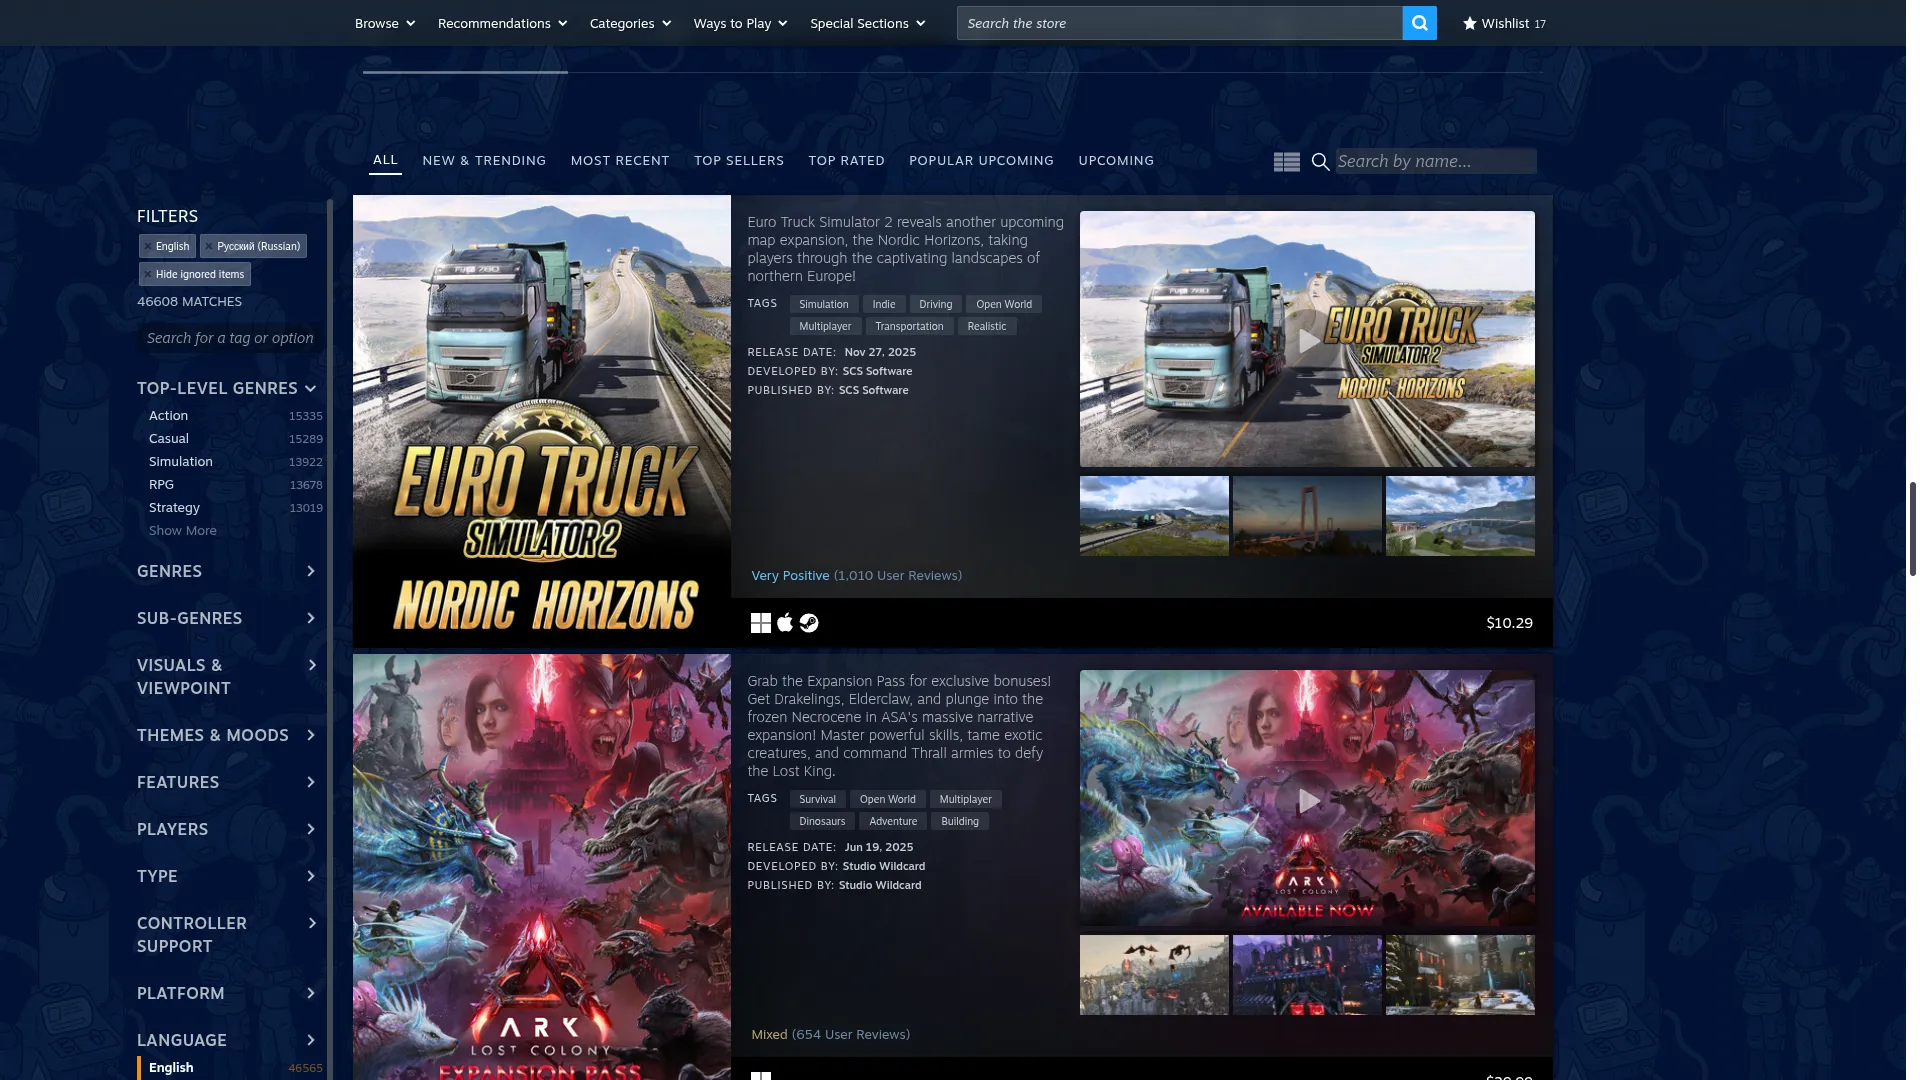Toggle the Strategy genre filter
Screen dimensions: 1920x1080
pos(235,508)
